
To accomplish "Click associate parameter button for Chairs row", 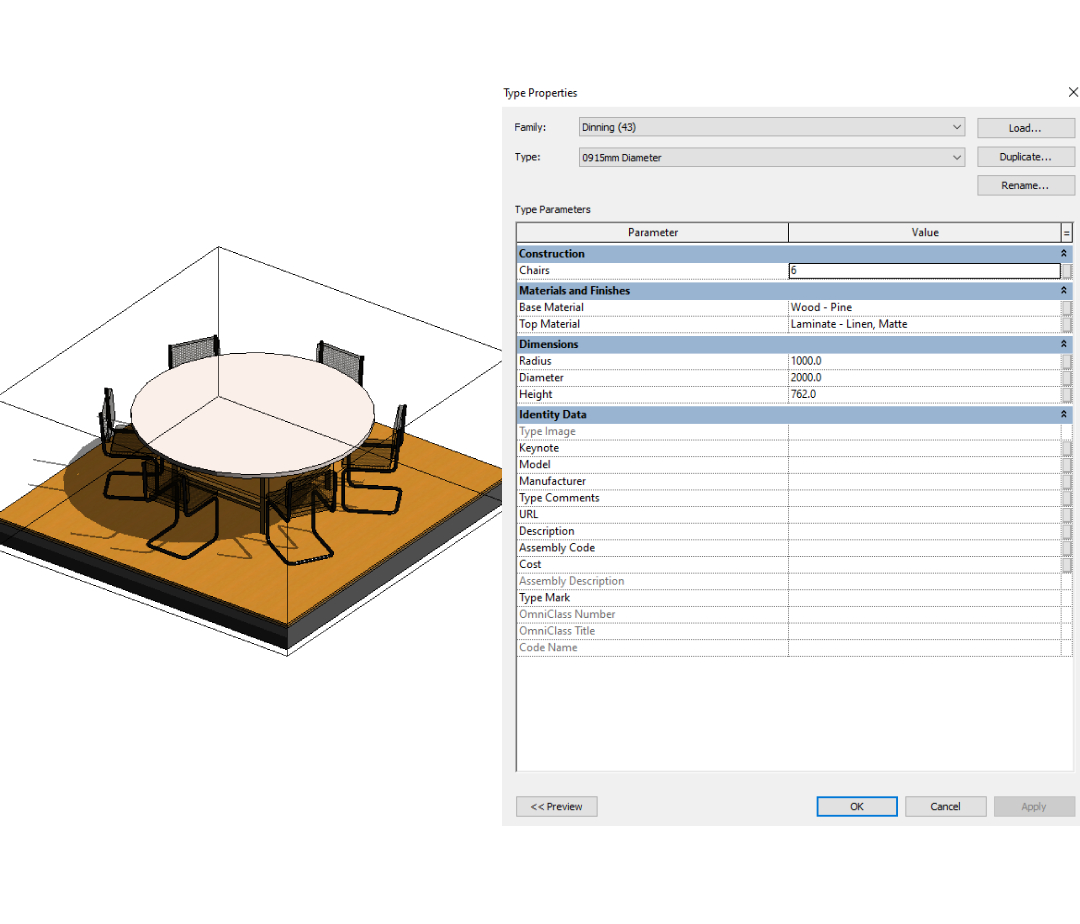I will click(1067, 271).
